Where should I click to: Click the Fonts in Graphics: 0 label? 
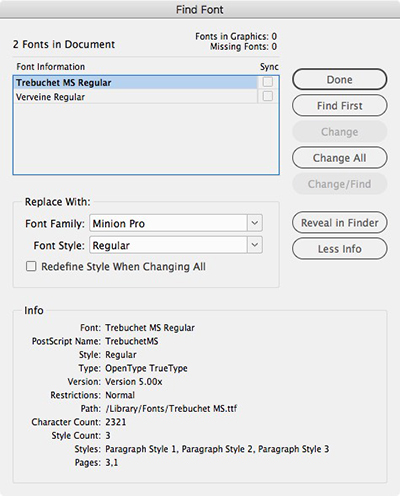tap(236, 36)
